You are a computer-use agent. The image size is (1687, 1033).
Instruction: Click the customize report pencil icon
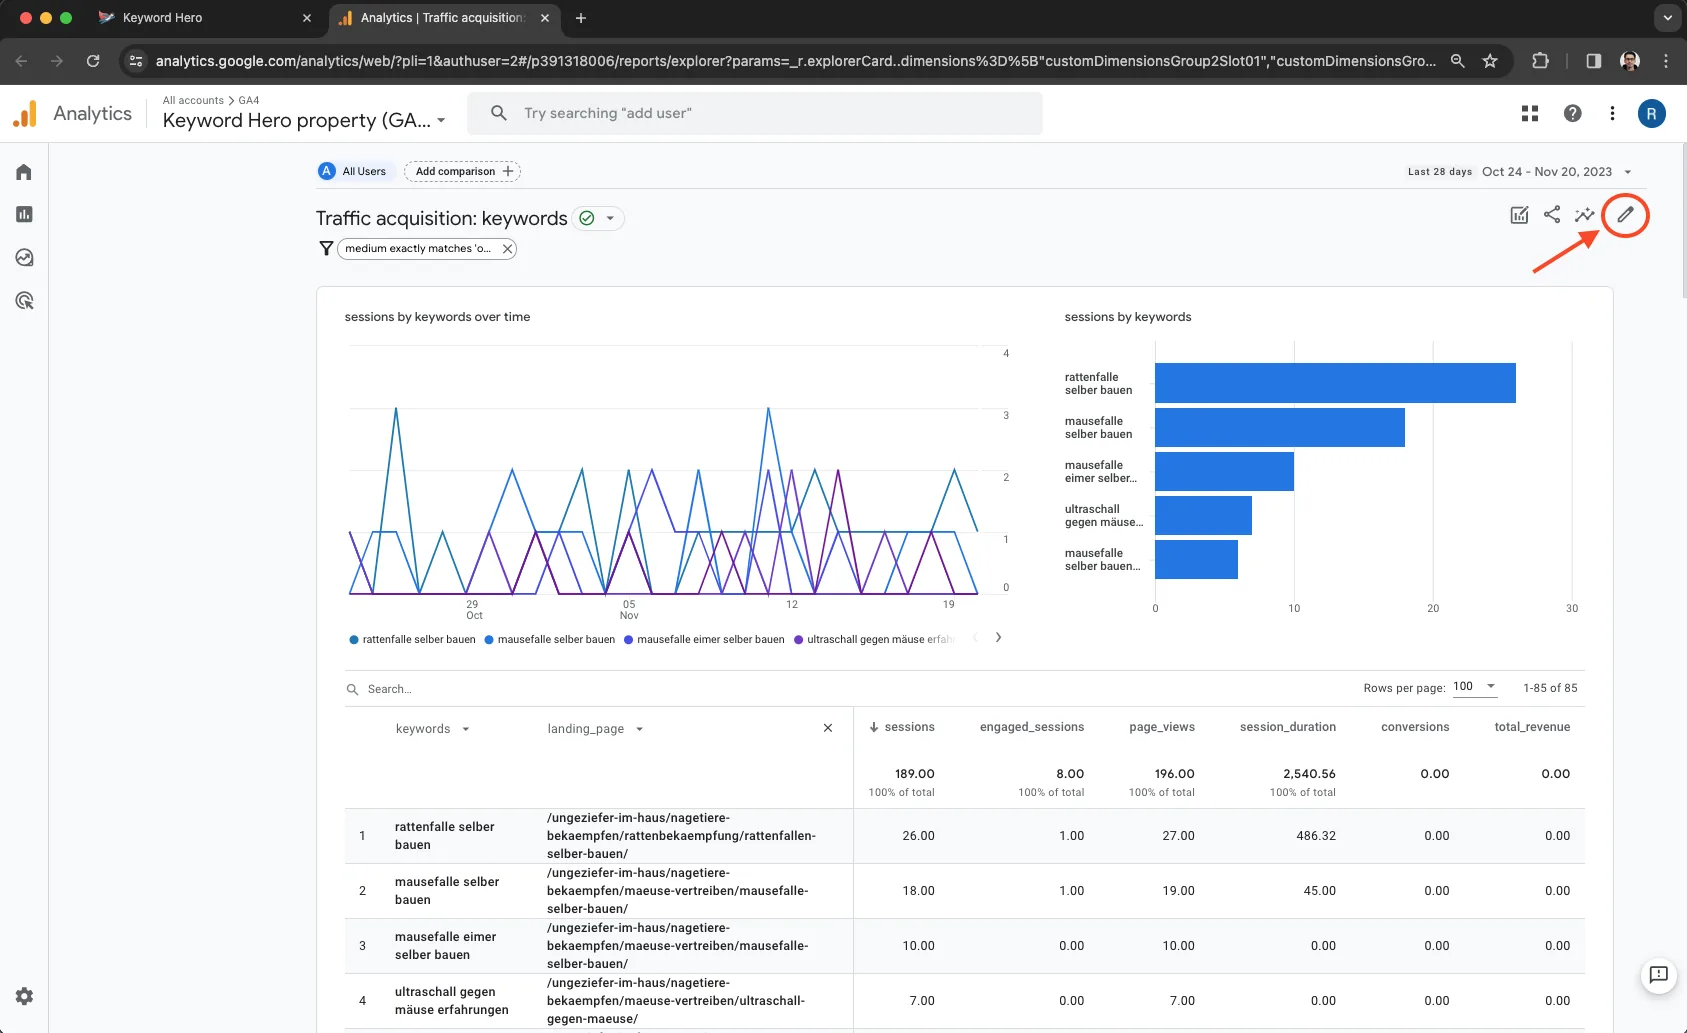[x=1625, y=214]
